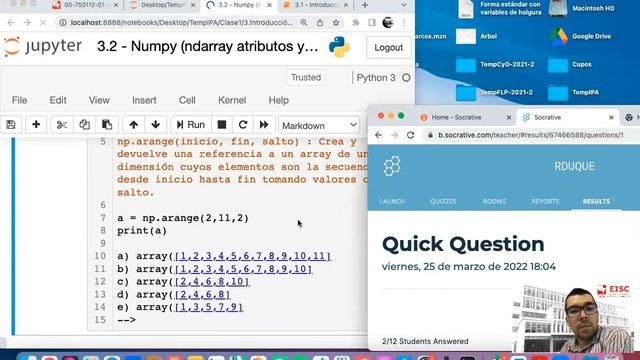640x360 pixels.
Task: Click the Trusted notebook indicator
Action: (306, 77)
